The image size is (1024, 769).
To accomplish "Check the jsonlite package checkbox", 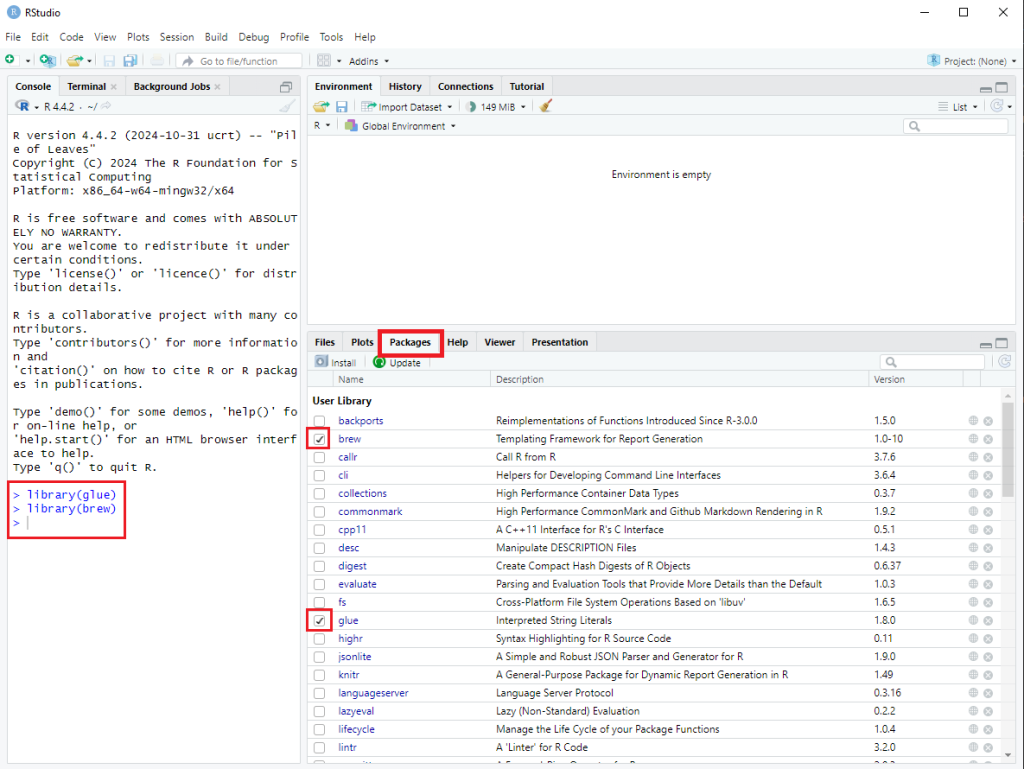I will tap(319, 657).
